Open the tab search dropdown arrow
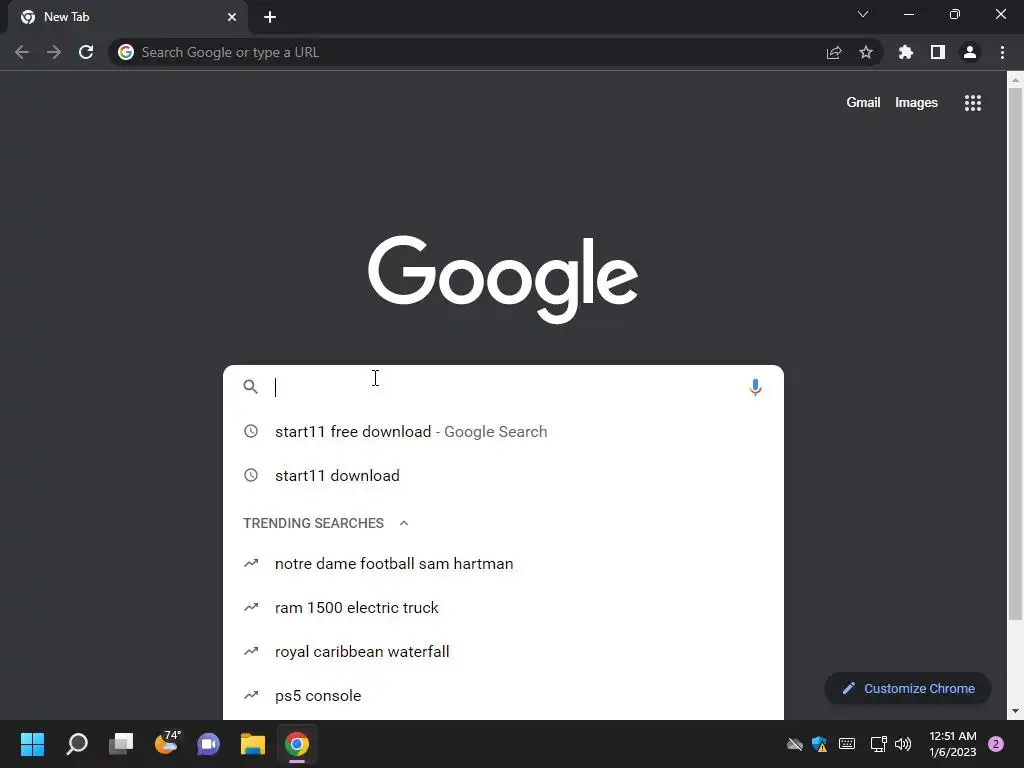Viewport: 1024px width, 768px height. (x=863, y=14)
